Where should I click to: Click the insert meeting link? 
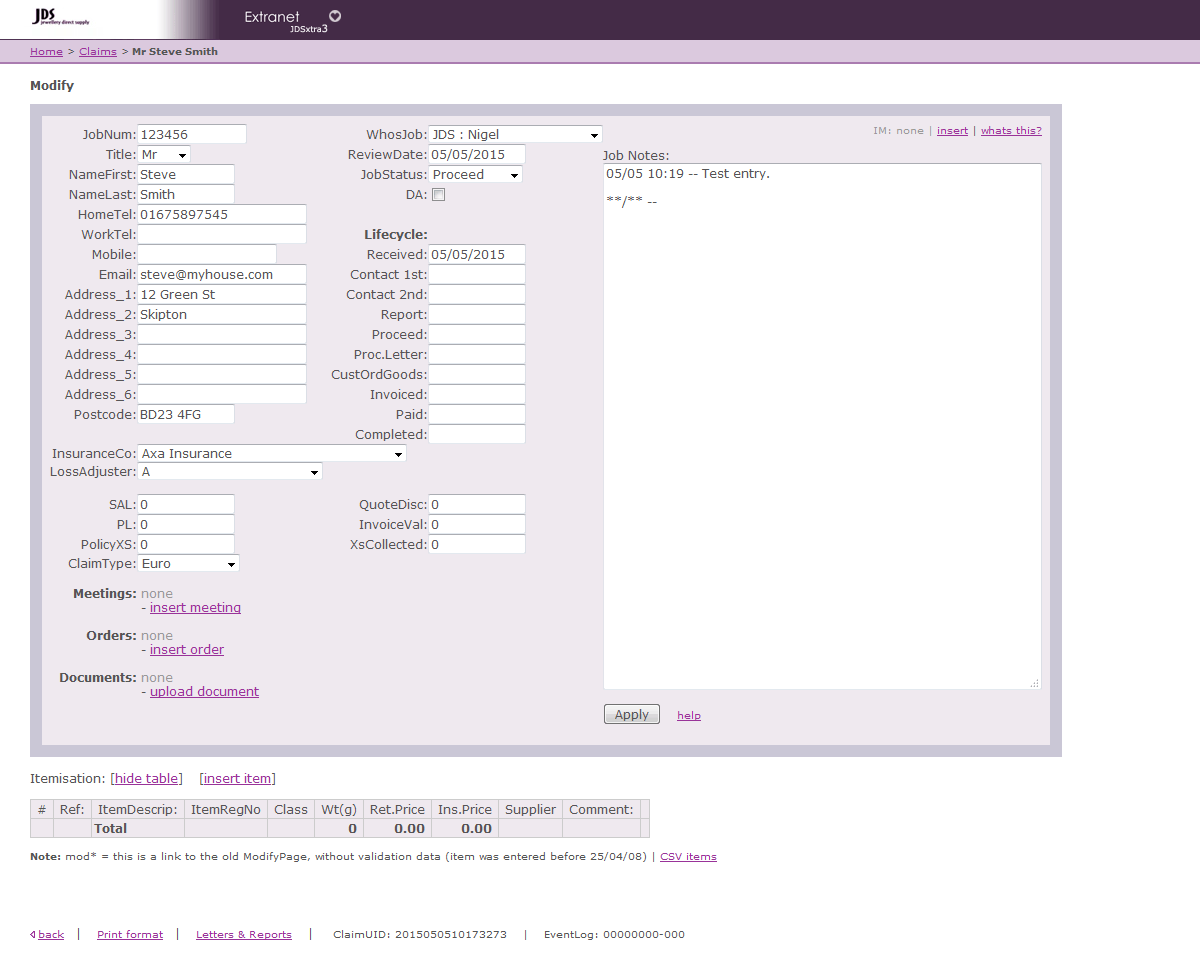click(195, 608)
